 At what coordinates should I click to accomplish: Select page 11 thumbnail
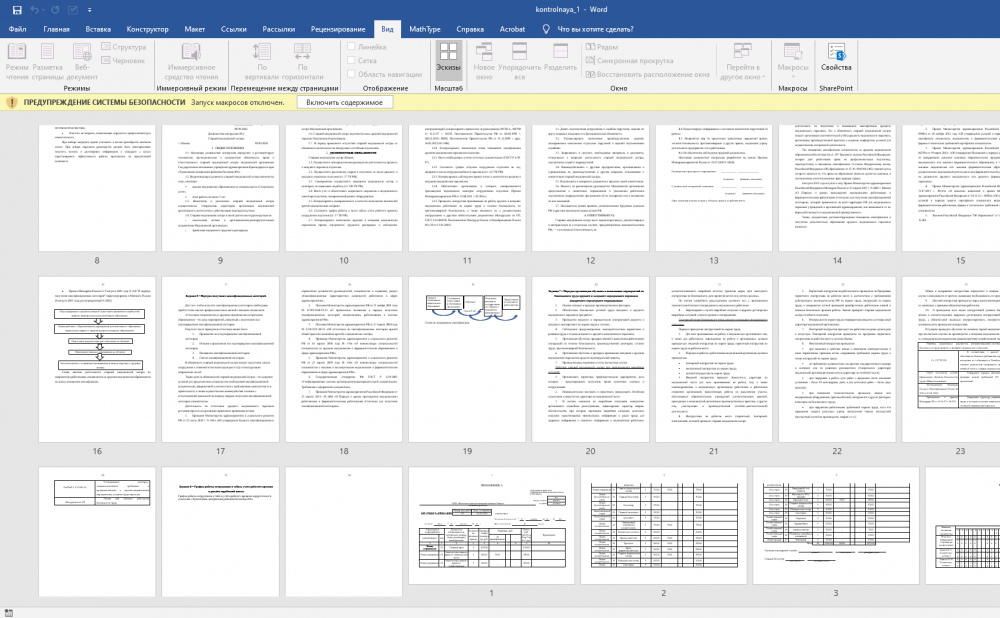pos(467,188)
